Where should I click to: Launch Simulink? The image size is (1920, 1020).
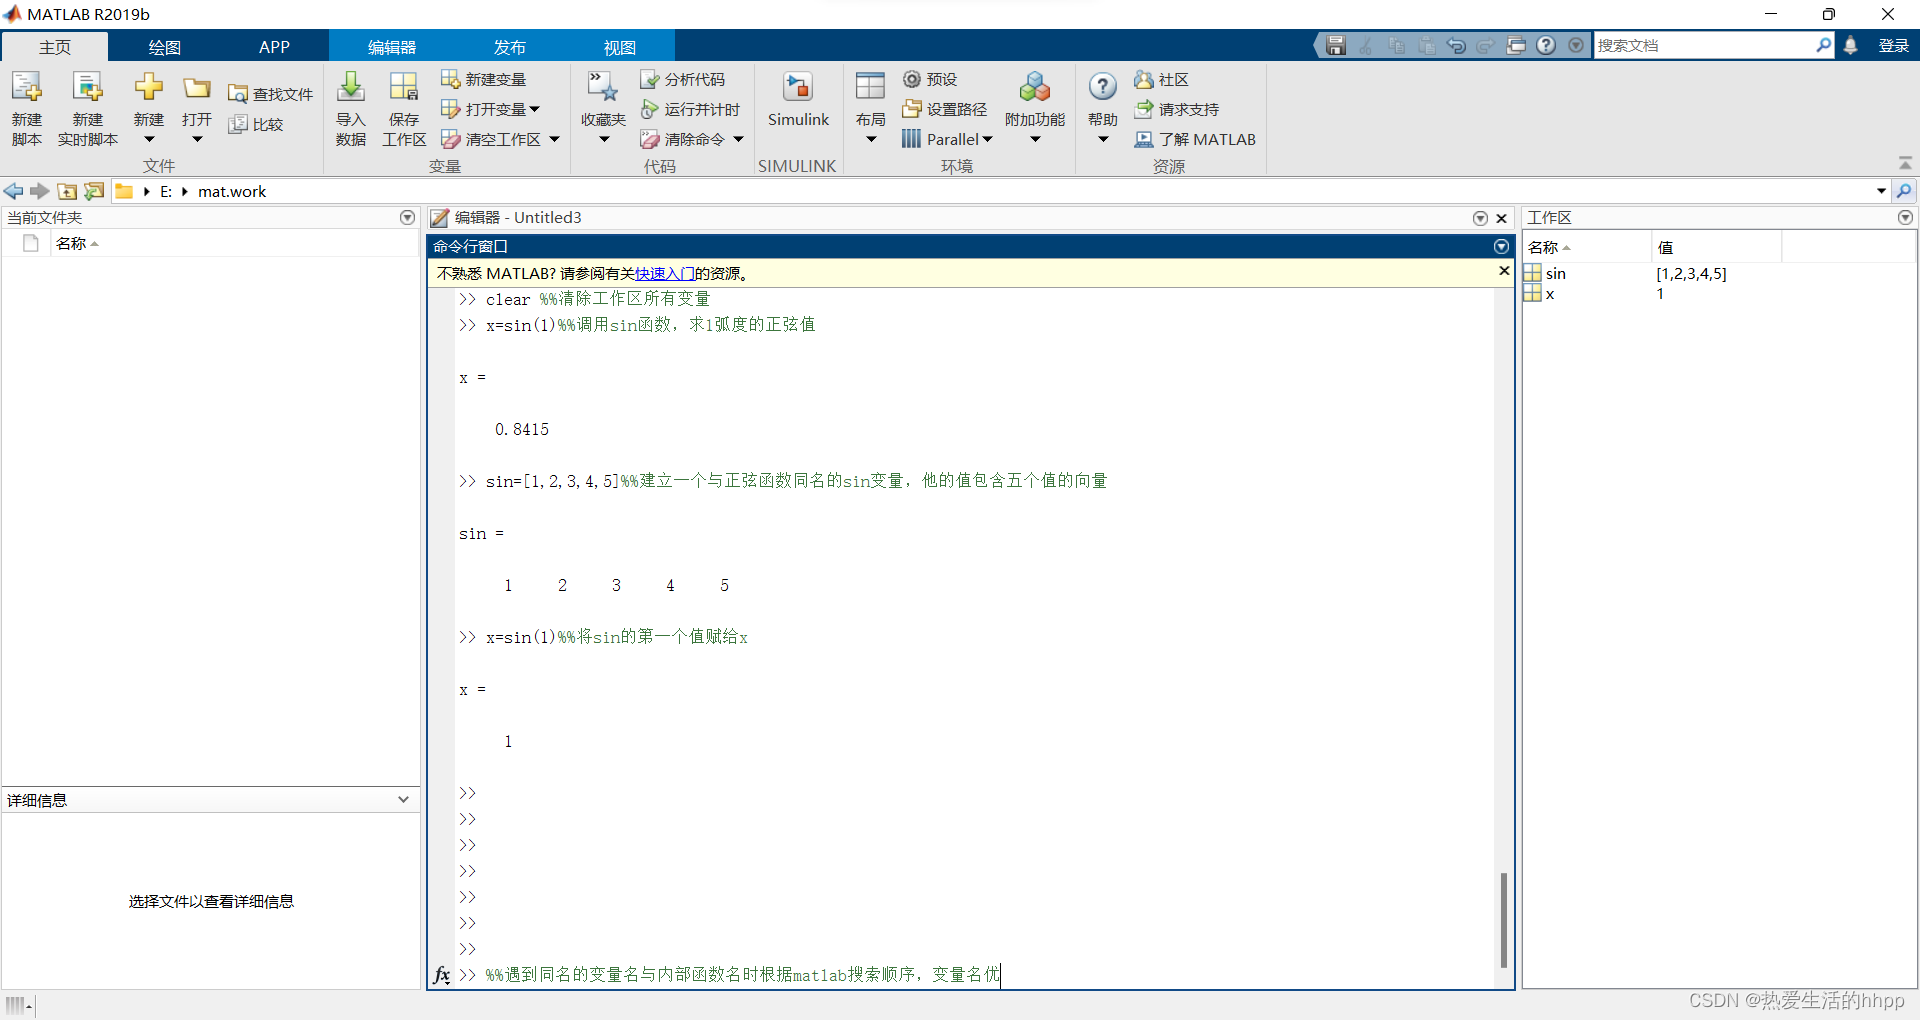point(797,100)
